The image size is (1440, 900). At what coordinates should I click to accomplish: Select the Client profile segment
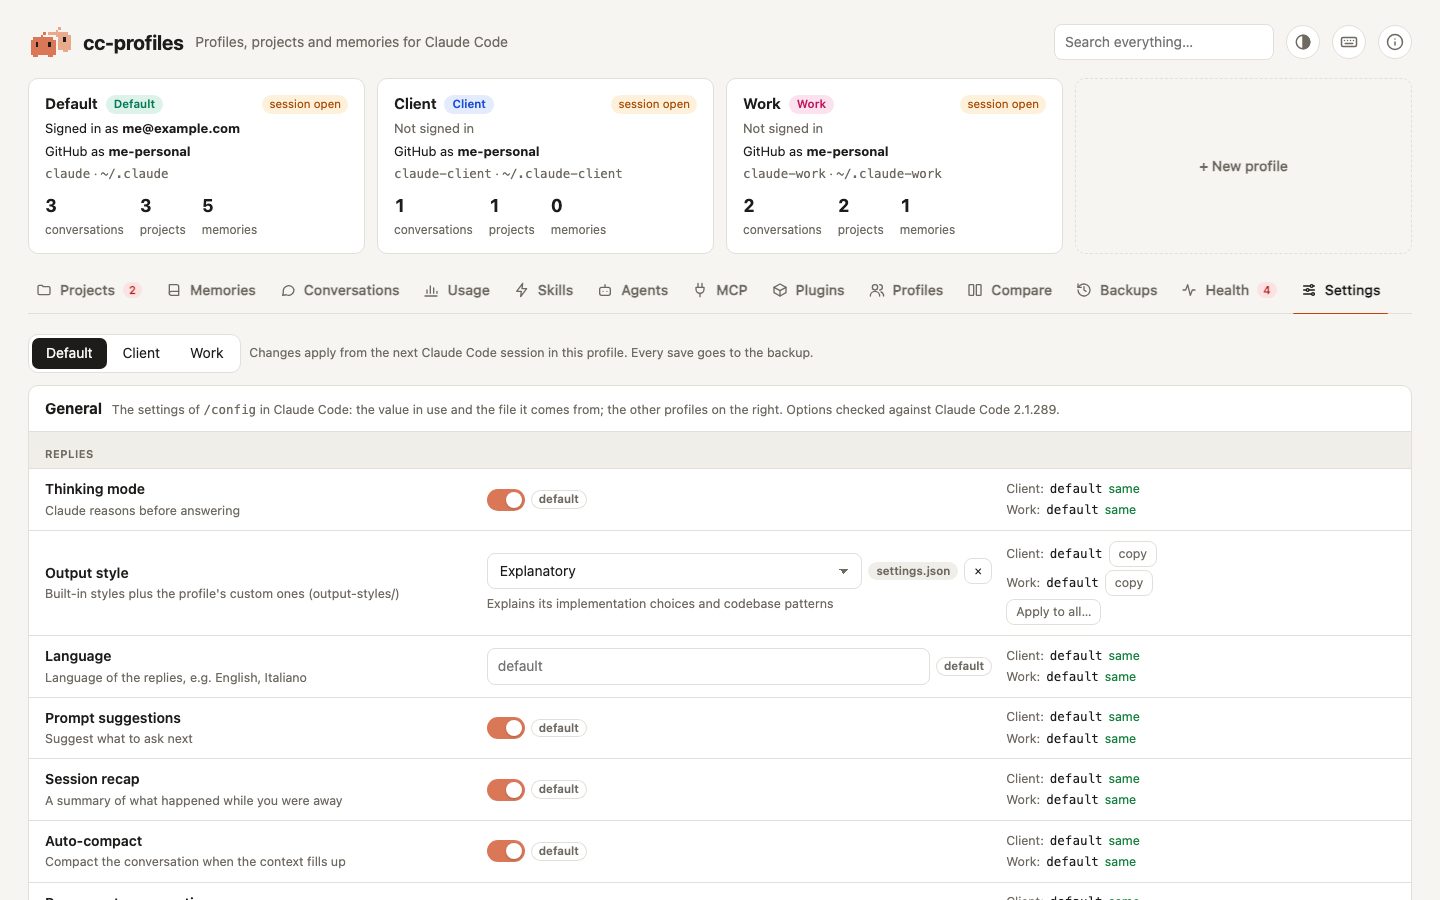click(x=141, y=353)
